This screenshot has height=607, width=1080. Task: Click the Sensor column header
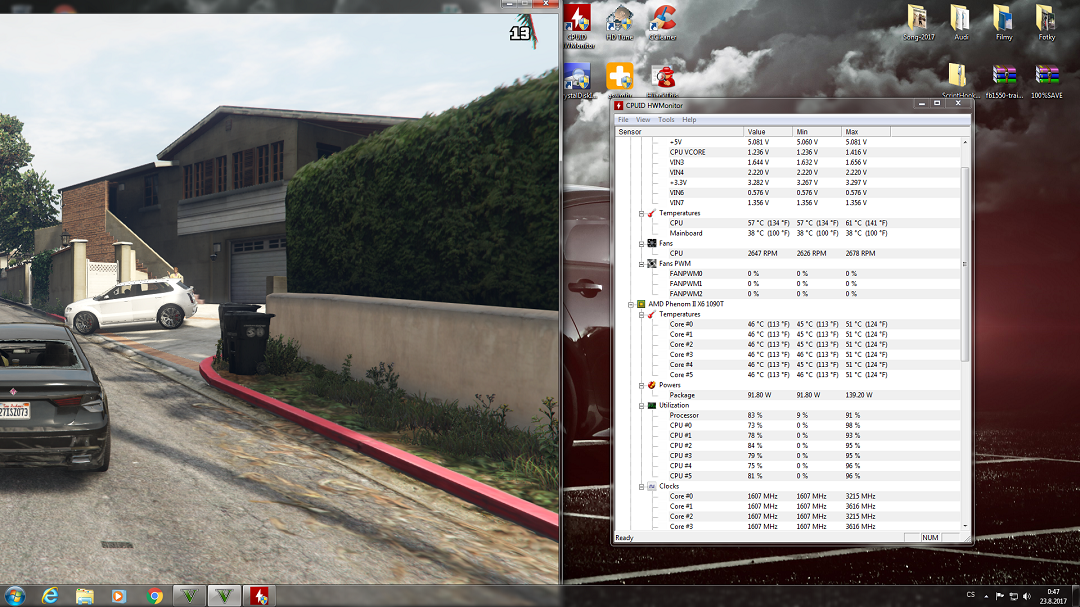pos(679,132)
